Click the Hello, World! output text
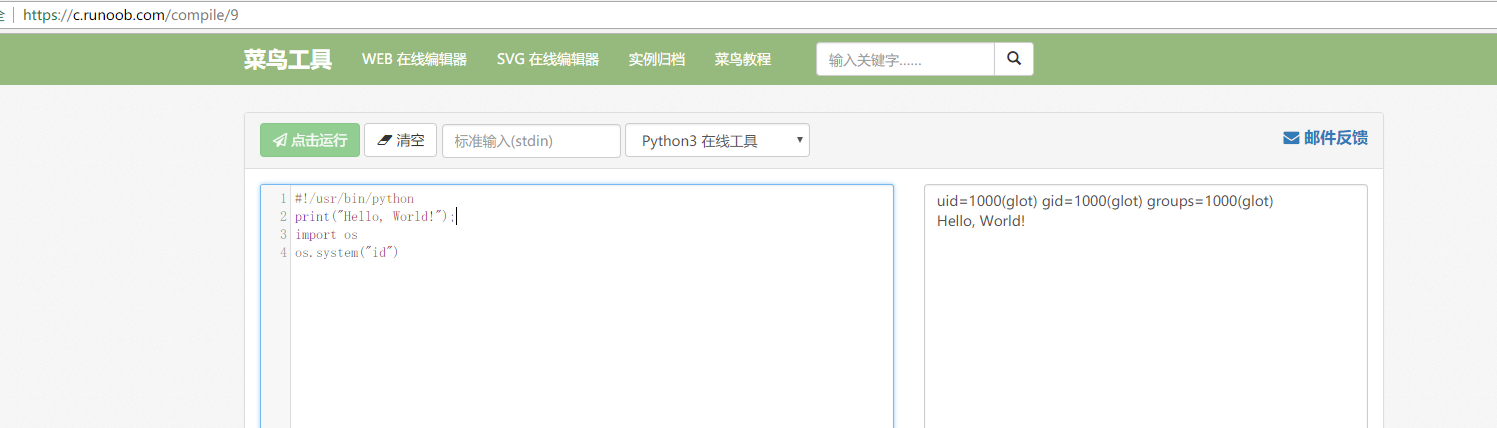 point(980,220)
